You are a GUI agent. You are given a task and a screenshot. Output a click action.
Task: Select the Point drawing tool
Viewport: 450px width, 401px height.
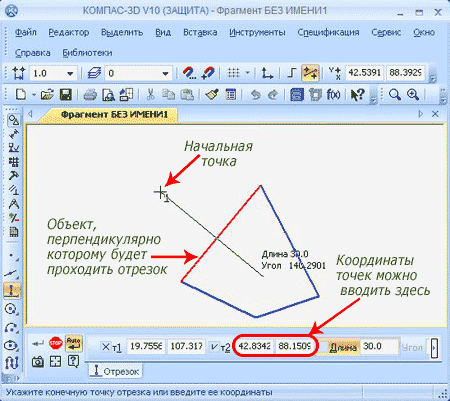click(x=12, y=256)
